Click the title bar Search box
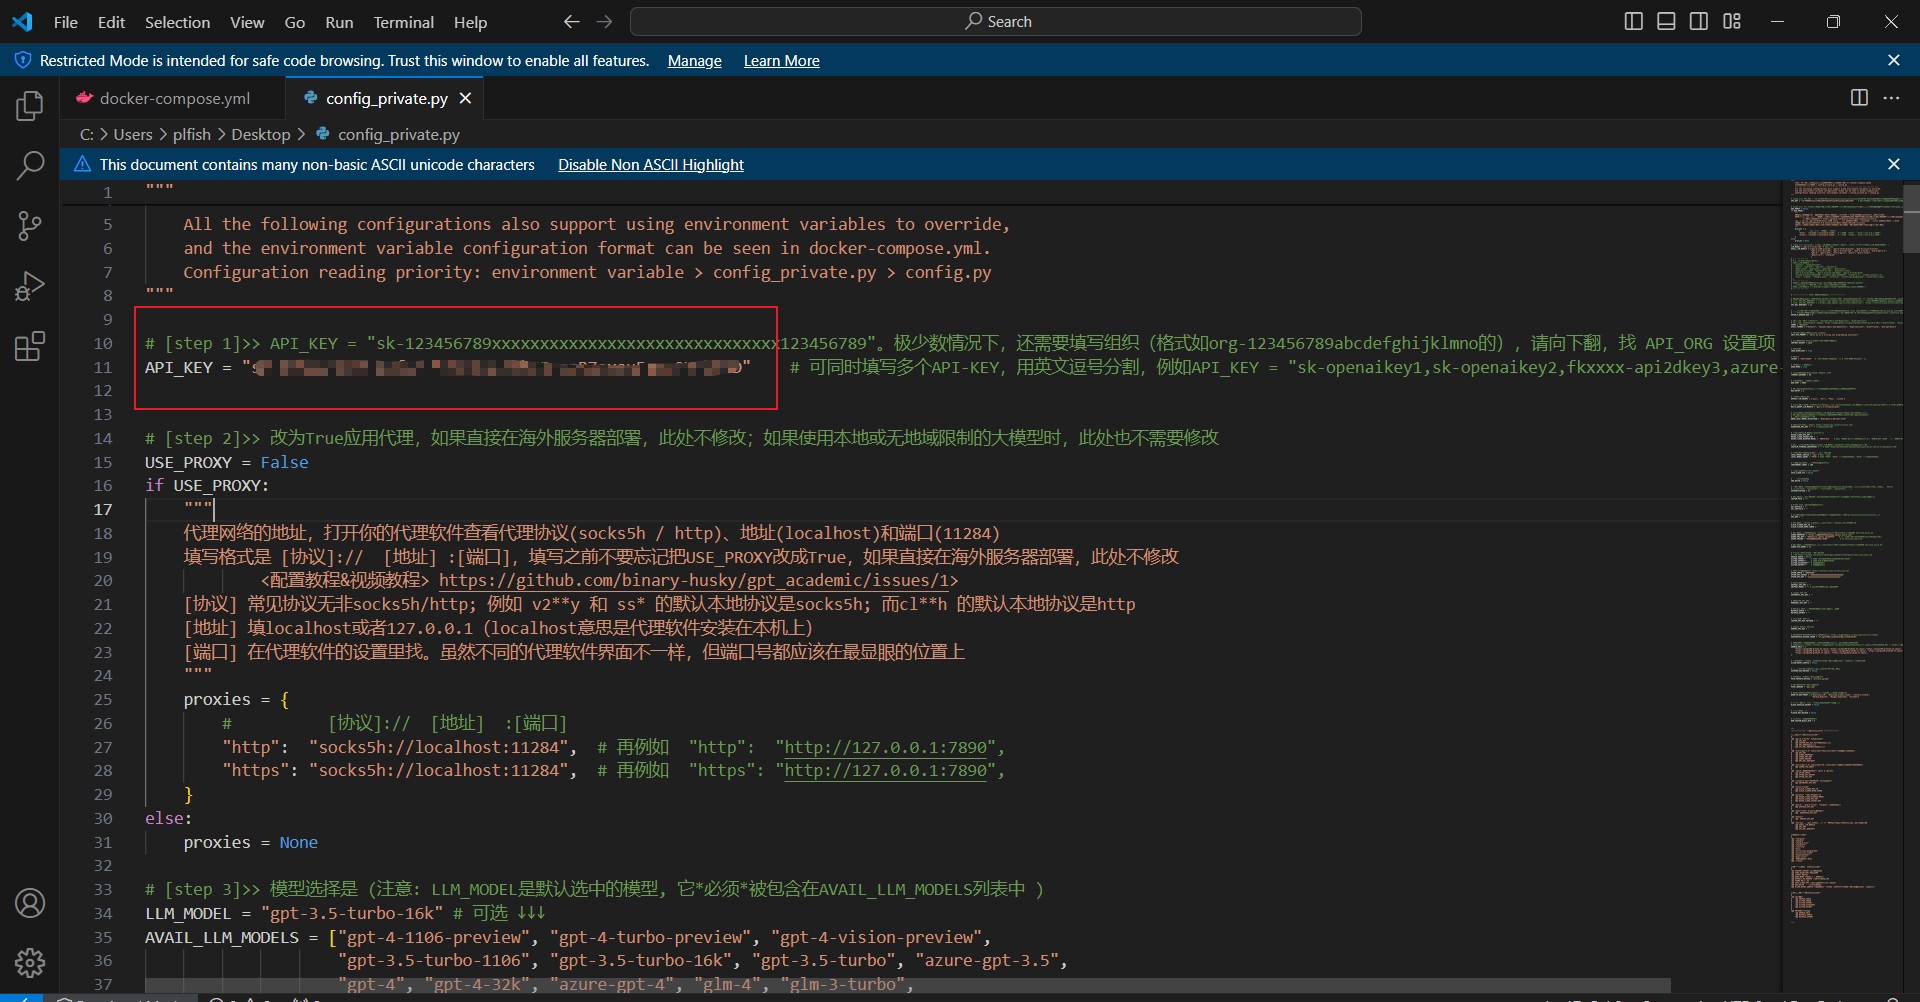The image size is (1920, 1002). pos(996,22)
